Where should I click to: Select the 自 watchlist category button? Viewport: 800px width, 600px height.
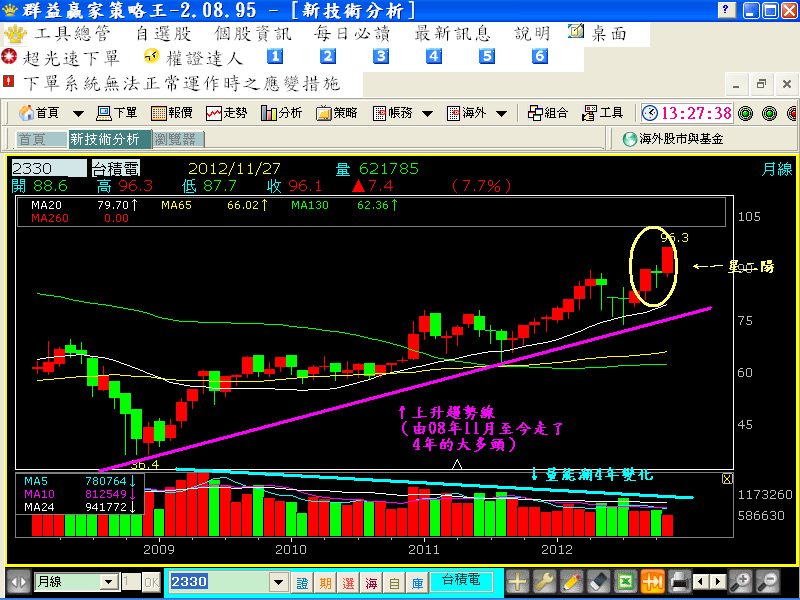[x=394, y=582]
